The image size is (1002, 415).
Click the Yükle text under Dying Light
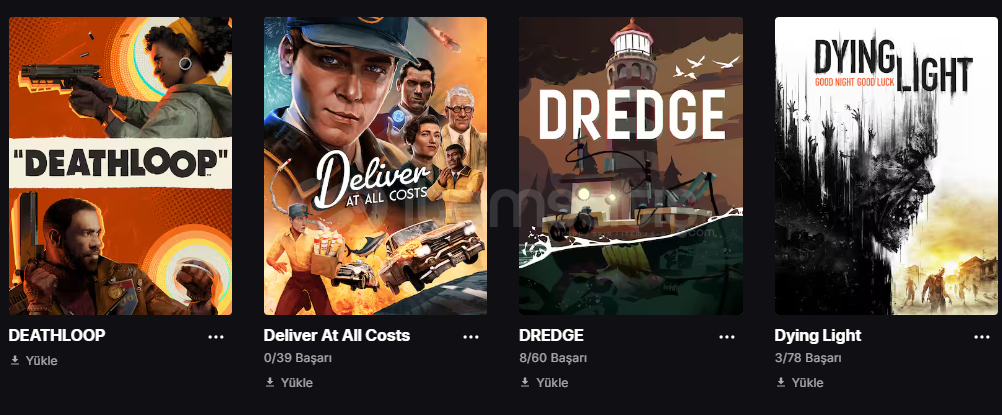pyautogui.click(x=808, y=382)
